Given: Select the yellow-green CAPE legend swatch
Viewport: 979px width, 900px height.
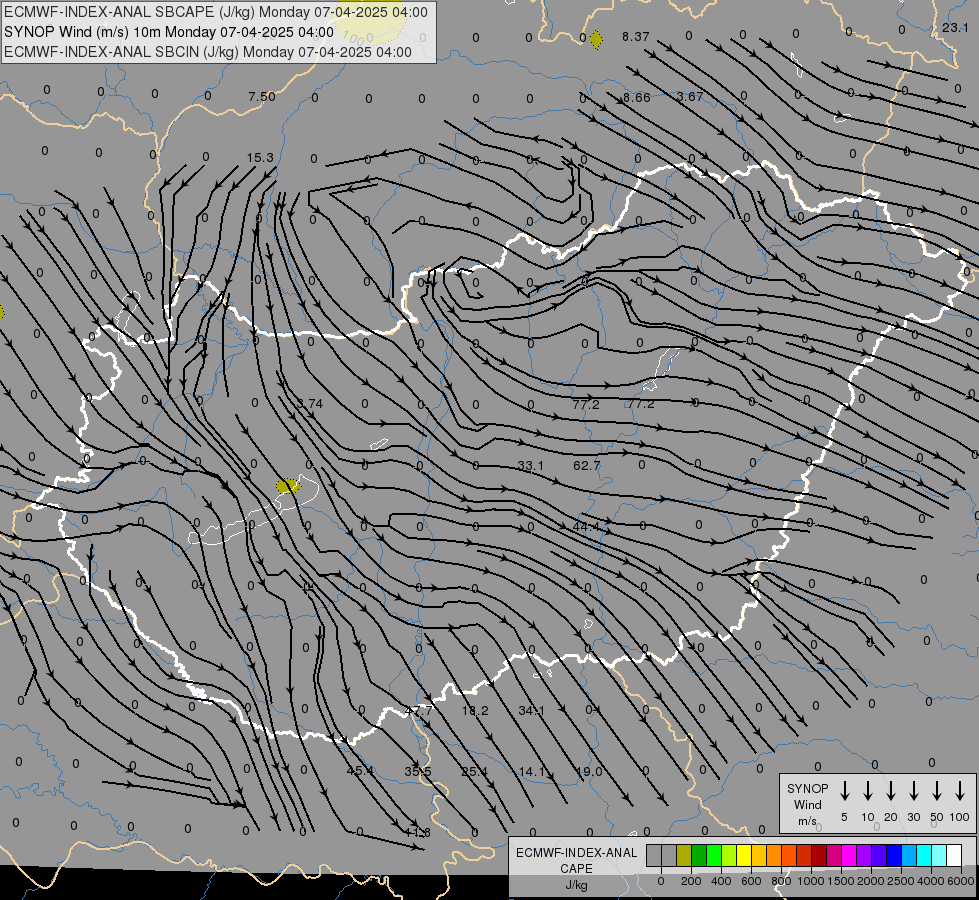Looking at the screenshot, I should (x=729, y=855).
